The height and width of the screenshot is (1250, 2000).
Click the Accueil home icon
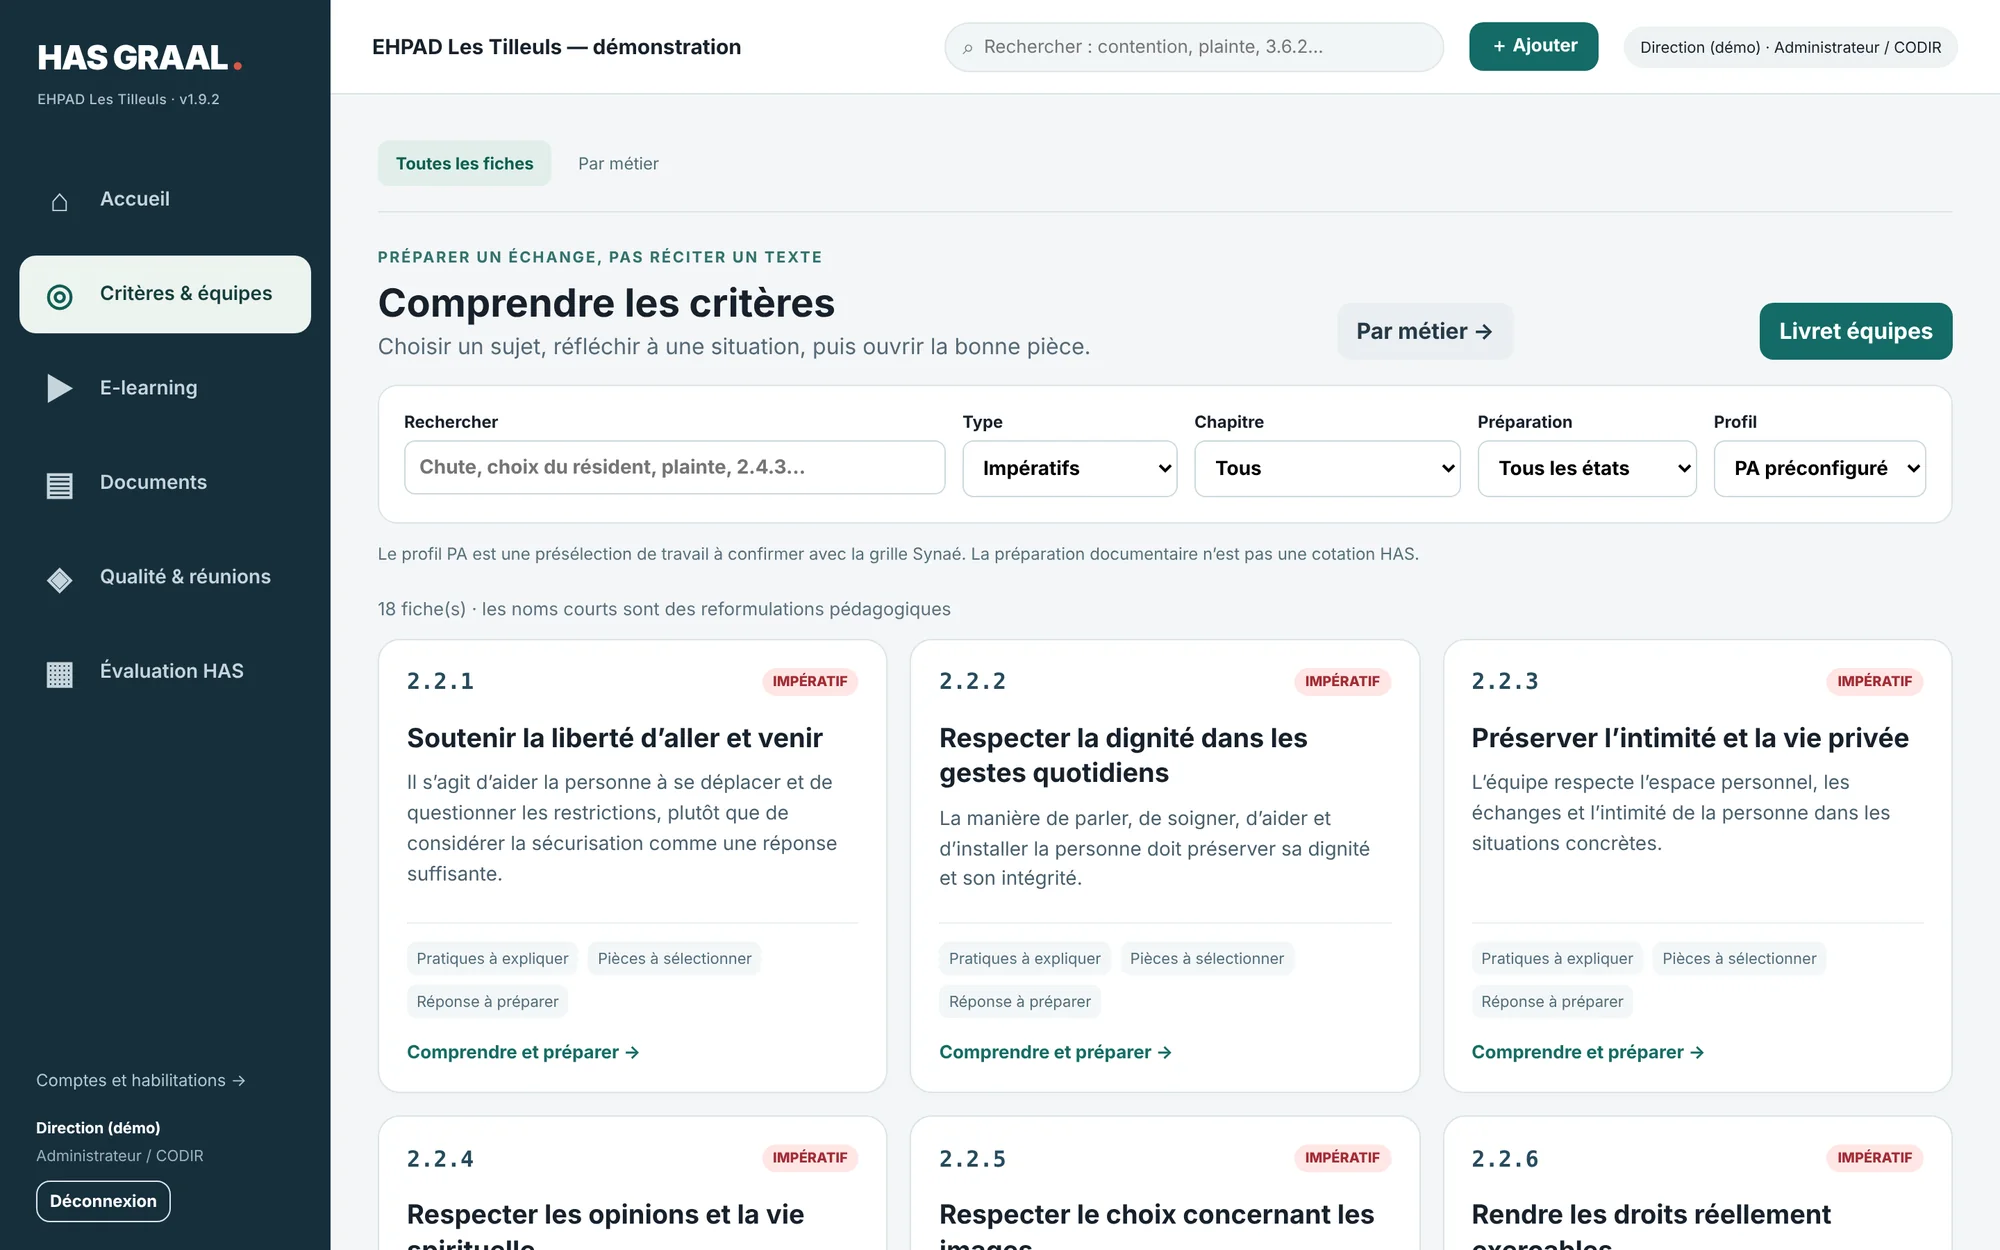click(x=60, y=201)
